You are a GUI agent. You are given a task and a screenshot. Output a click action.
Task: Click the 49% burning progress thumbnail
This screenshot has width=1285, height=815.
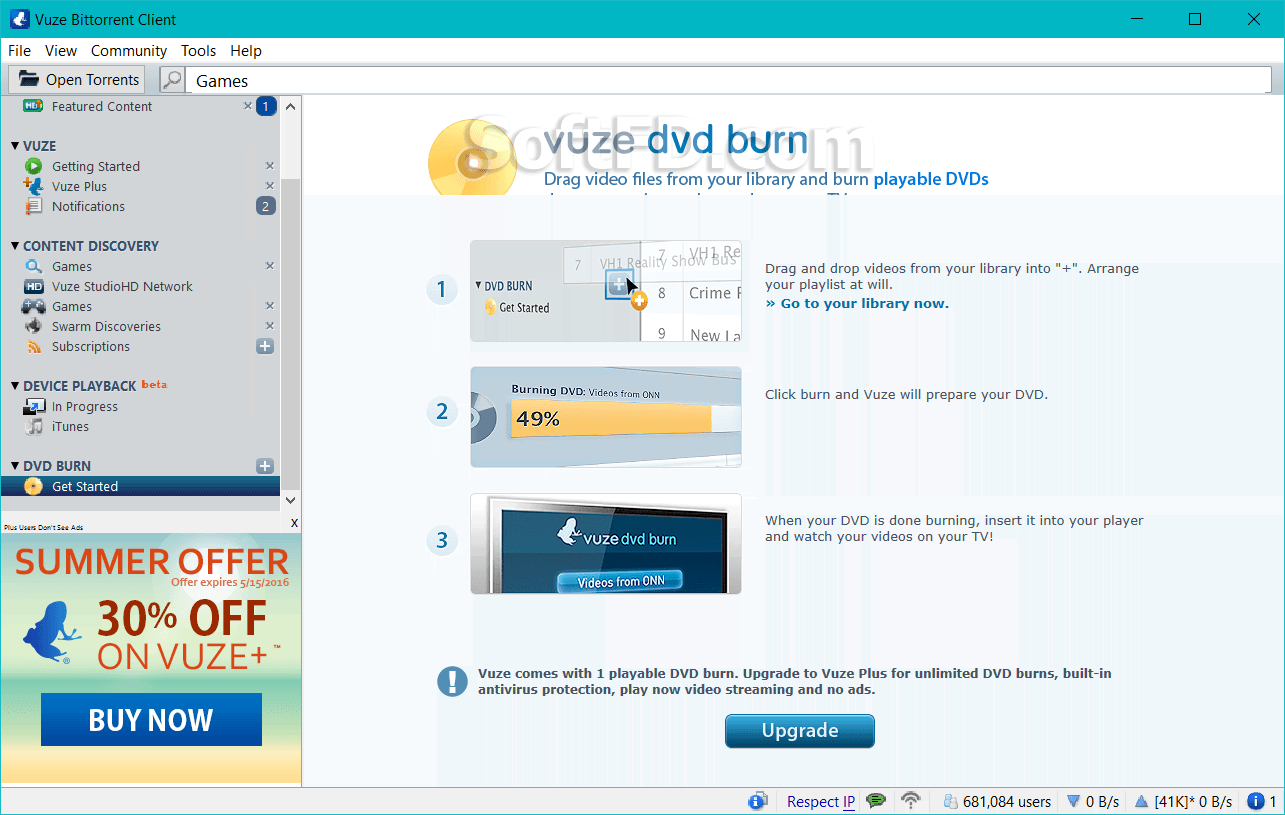(606, 417)
